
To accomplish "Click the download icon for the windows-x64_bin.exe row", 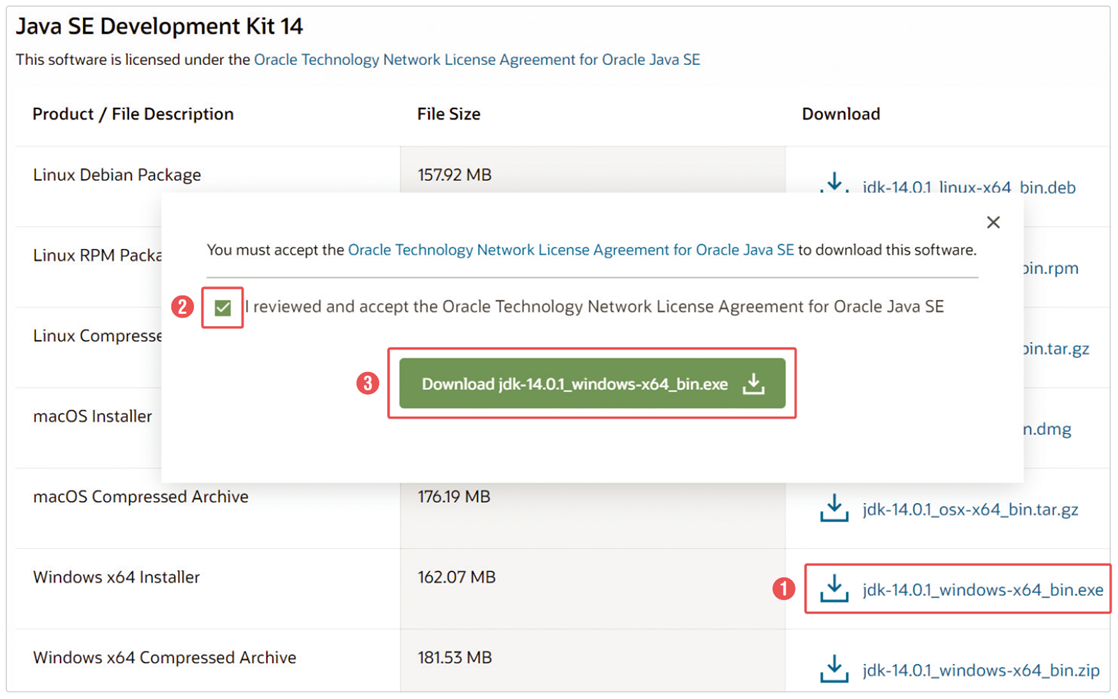I will [x=834, y=588].
